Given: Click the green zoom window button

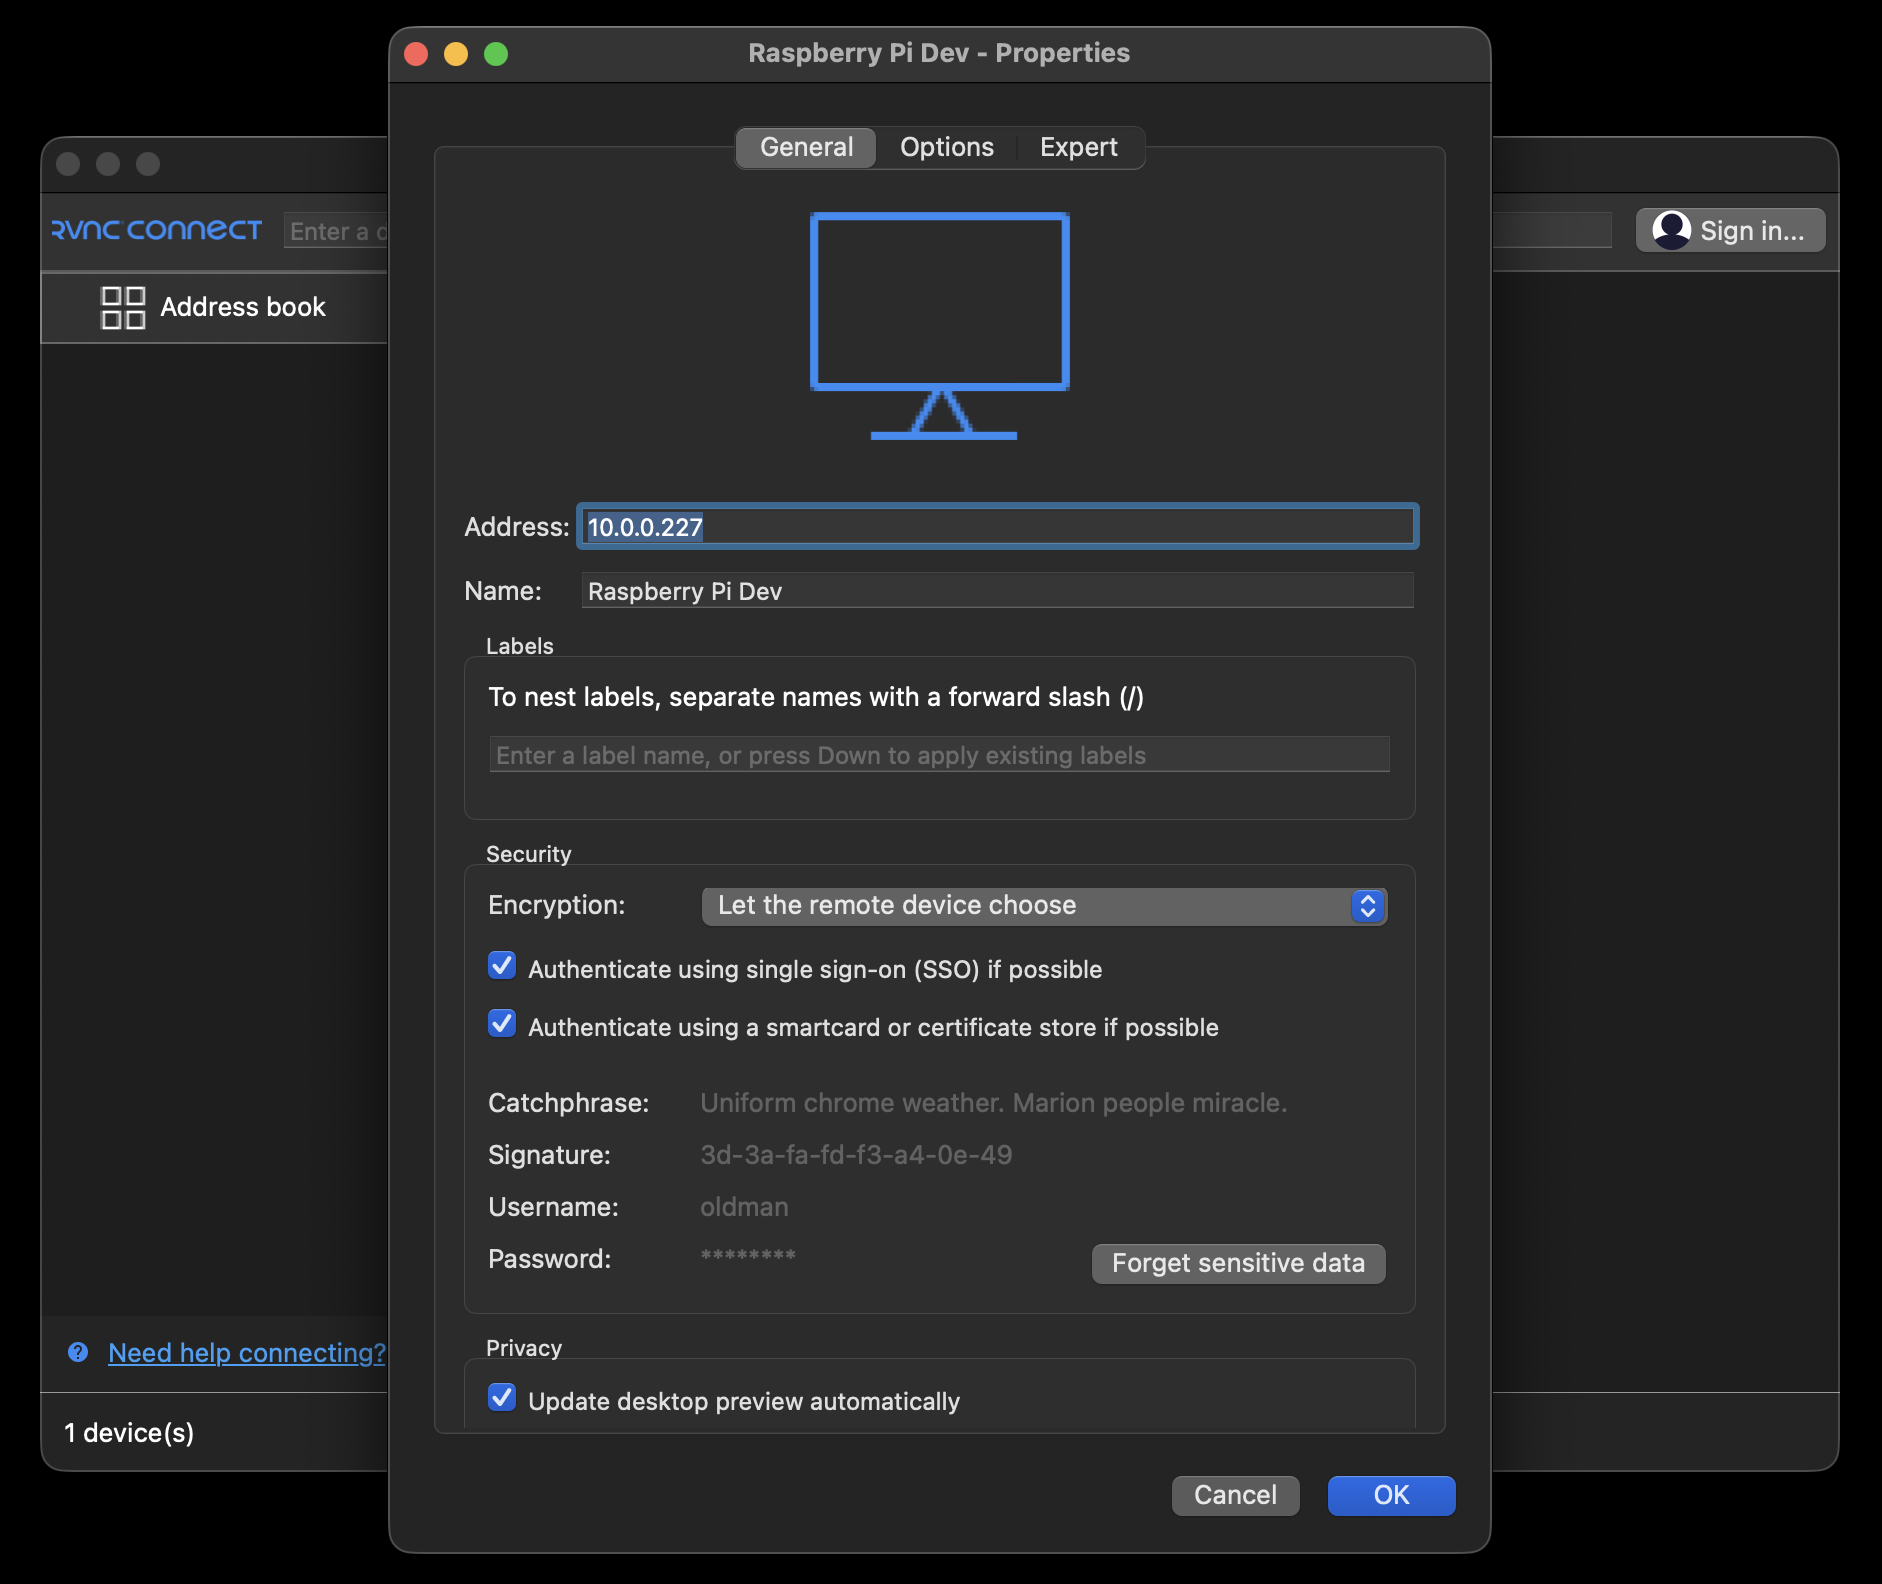Looking at the screenshot, I should click(496, 54).
